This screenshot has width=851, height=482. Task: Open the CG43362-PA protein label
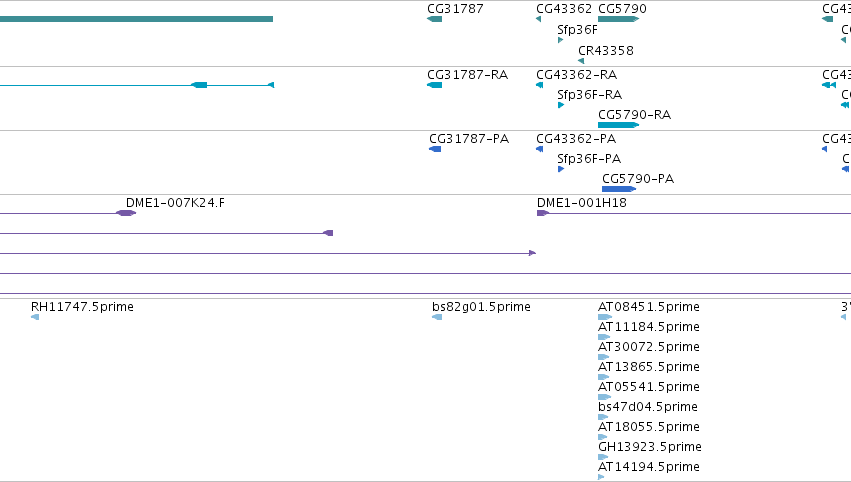click(576, 139)
